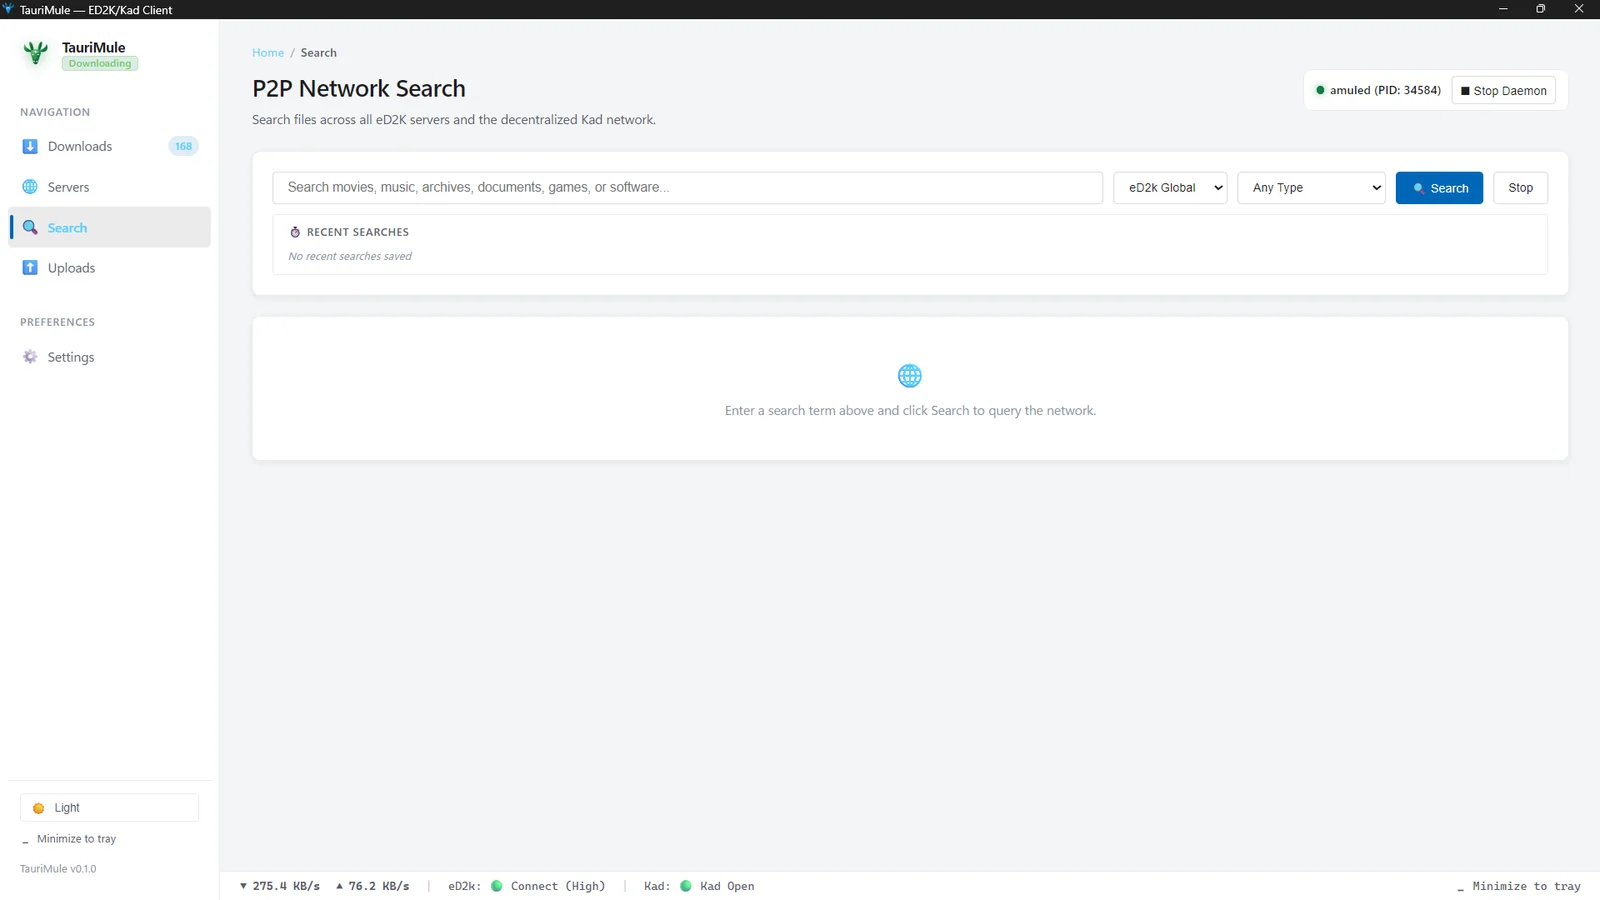Select the Search navigation item
Screen dimensions: 1600x900
tap(110, 227)
